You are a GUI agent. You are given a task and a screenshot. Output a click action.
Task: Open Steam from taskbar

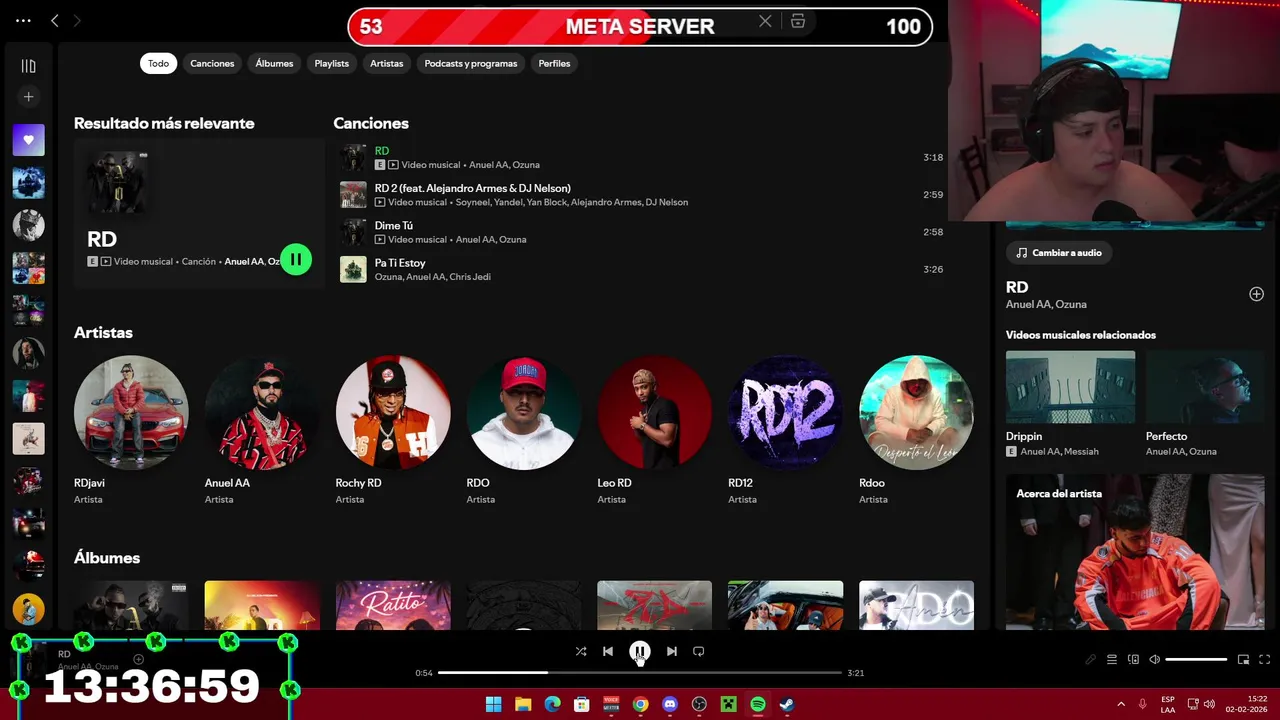point(787,704)
